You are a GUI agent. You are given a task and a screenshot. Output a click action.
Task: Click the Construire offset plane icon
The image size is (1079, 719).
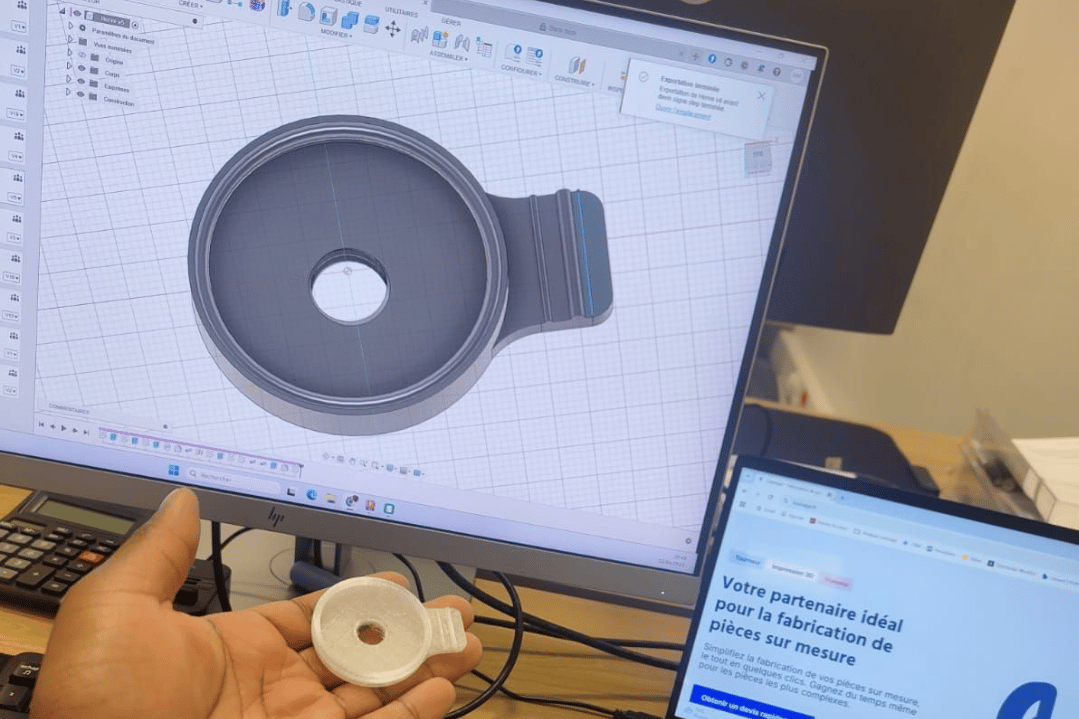(x=577, y=66)
